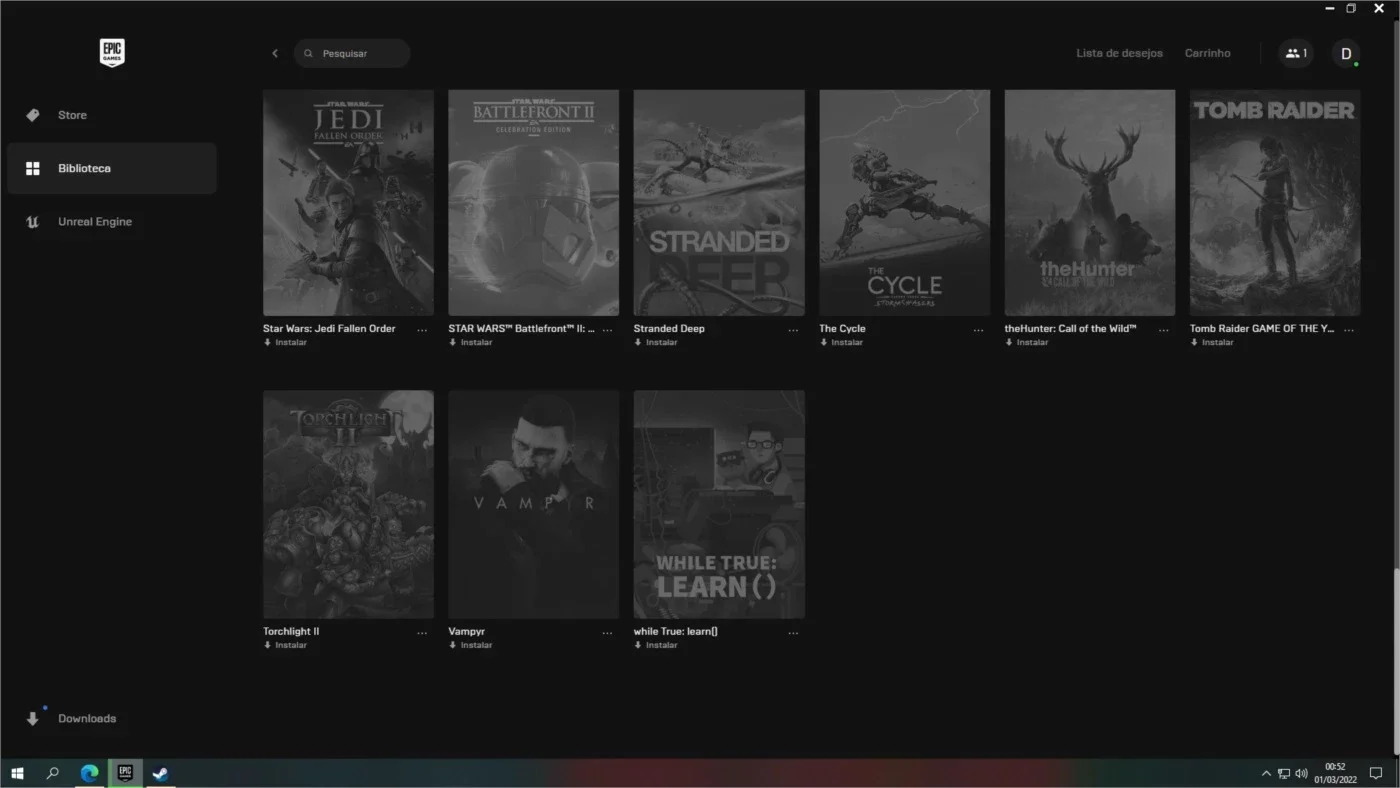Install Torchlight II
Screen dimensions: 1400x788
[x=285, y=645]
